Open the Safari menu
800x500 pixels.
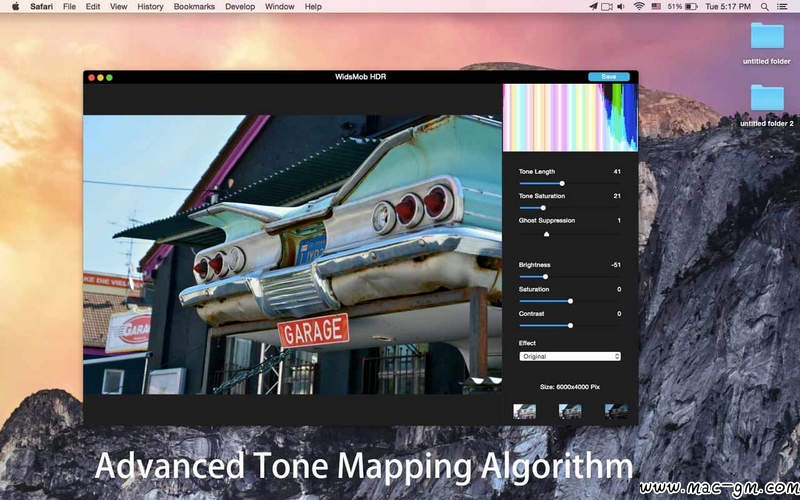click(41, 7)
